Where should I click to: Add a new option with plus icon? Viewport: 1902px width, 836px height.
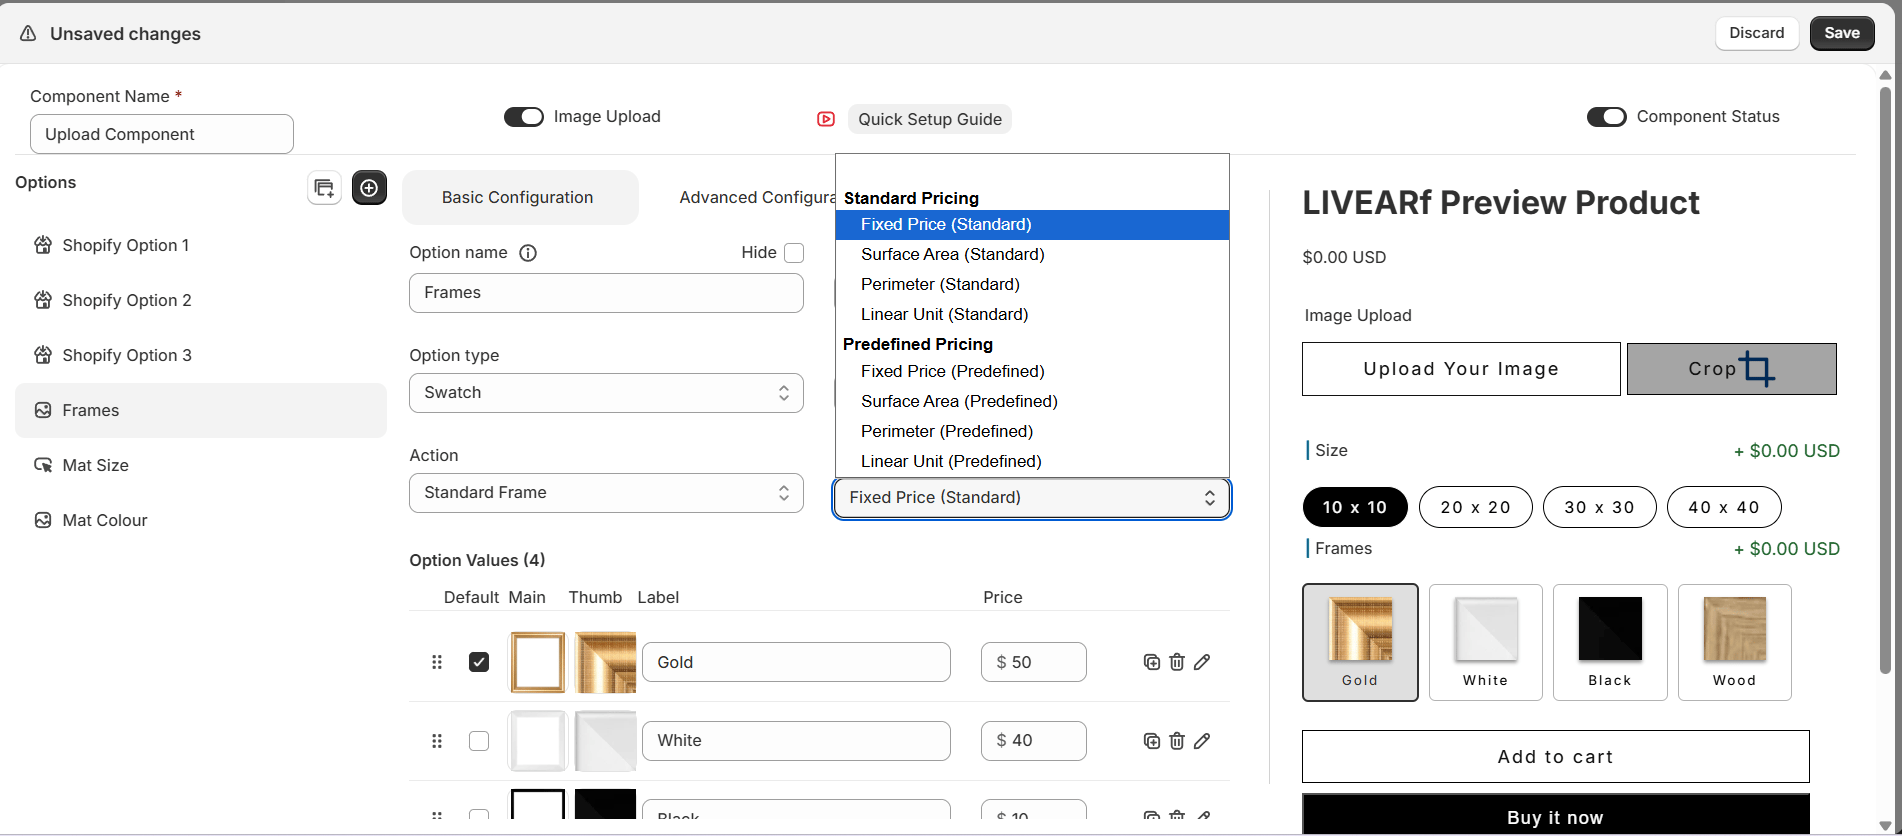(369, 188)
